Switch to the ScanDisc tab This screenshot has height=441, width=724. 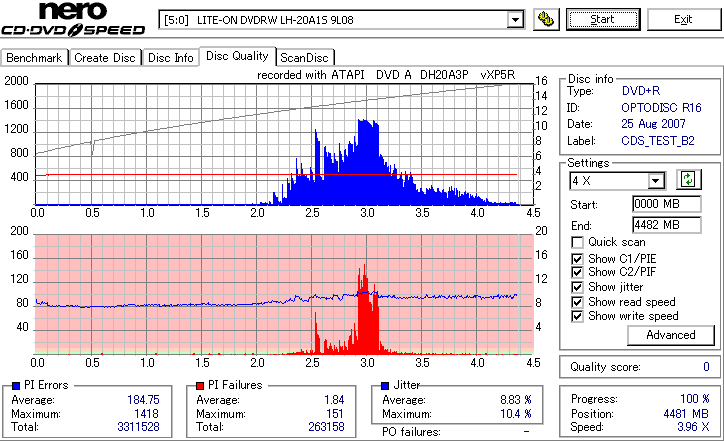click(x=304, y=58)
